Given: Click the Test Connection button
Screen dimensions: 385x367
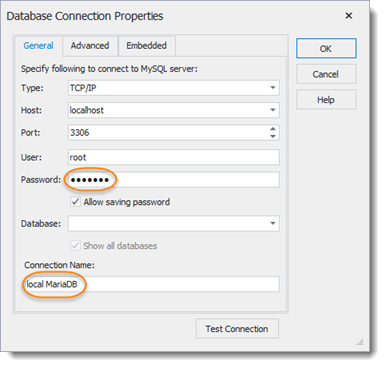Looking at the screenshot, I should pos(237,329).
